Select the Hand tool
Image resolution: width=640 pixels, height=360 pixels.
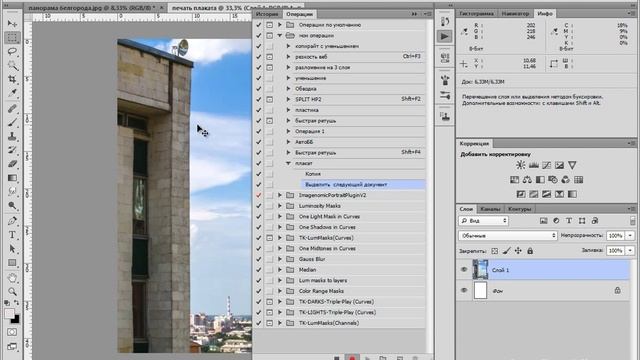coord(12,278)
